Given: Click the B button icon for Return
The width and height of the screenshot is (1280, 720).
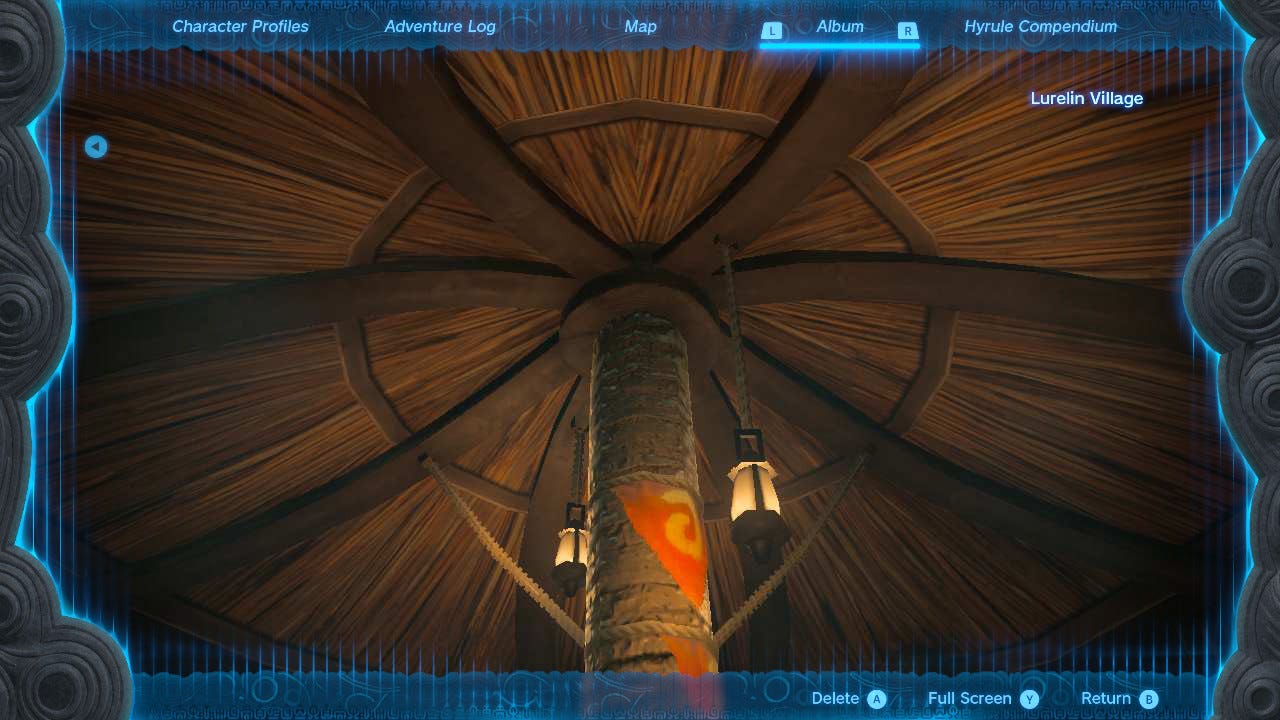Looking at the screenshot, I should click(1149, 699).
